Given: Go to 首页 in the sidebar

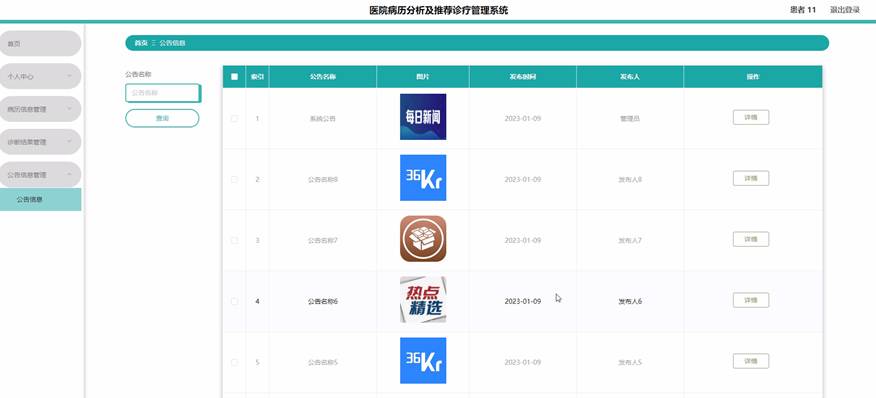Looking at the screenshot, I should click(x=40, y=44).
